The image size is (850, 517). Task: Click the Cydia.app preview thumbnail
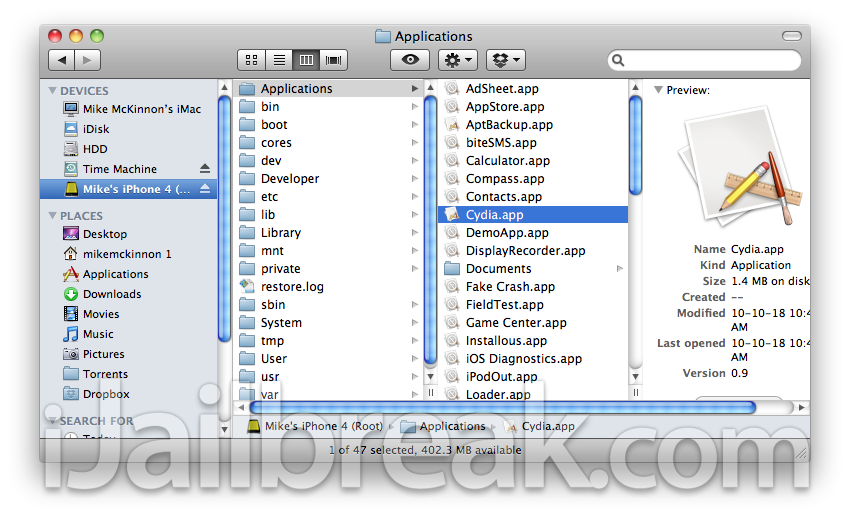[740, 167]
